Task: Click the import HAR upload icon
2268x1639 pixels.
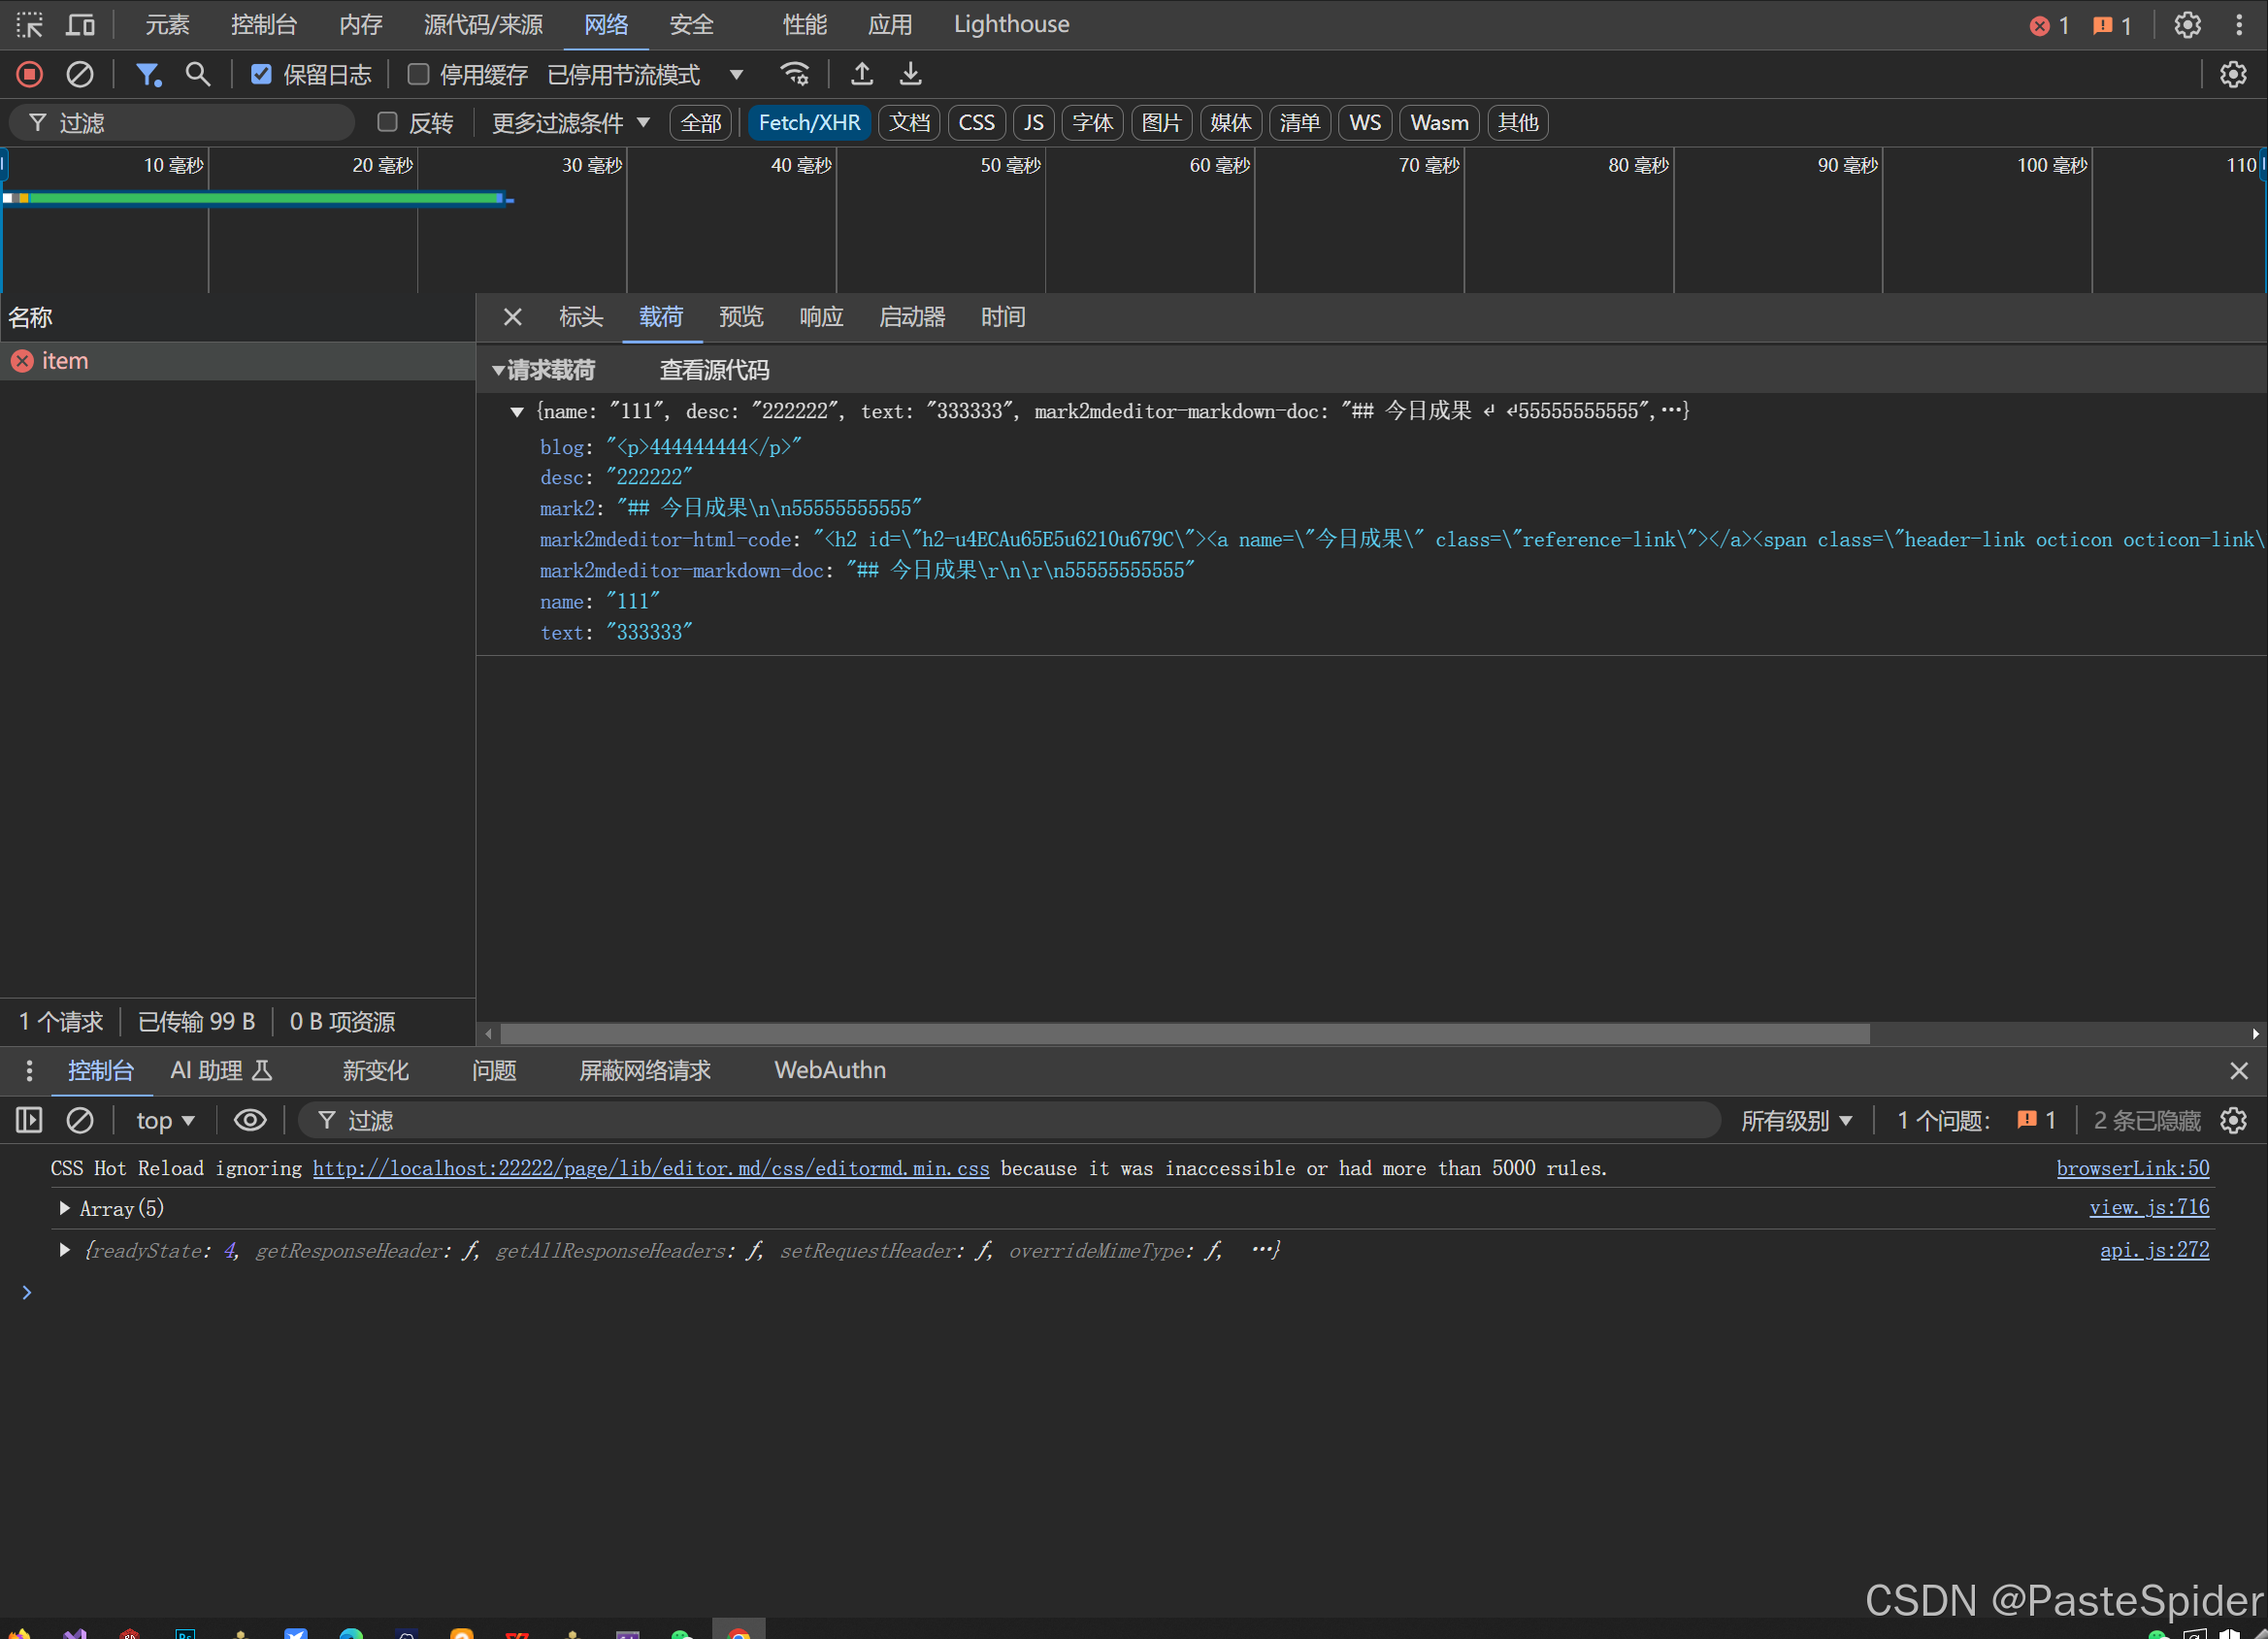Action: click(861, 74)
